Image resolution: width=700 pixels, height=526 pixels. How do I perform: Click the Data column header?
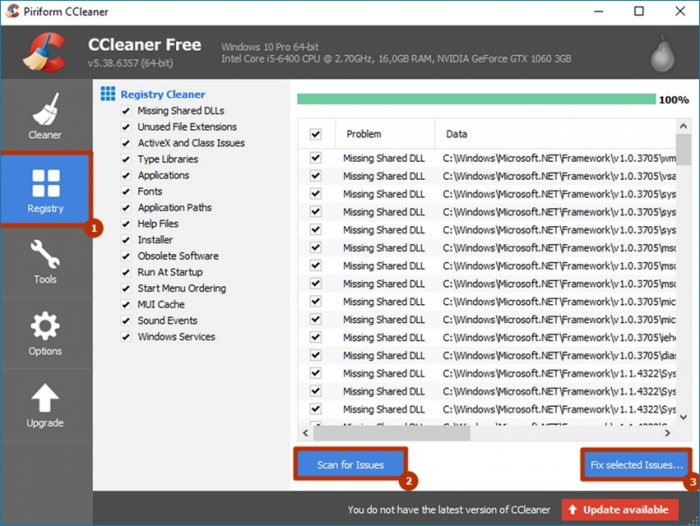555,134
